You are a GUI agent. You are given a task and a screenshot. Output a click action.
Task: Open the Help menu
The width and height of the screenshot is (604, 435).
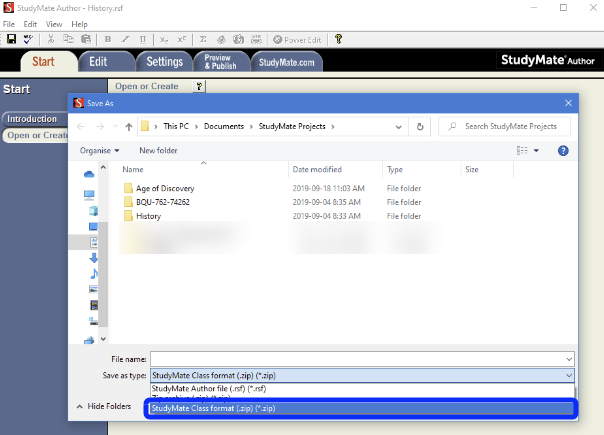point(79,24)
